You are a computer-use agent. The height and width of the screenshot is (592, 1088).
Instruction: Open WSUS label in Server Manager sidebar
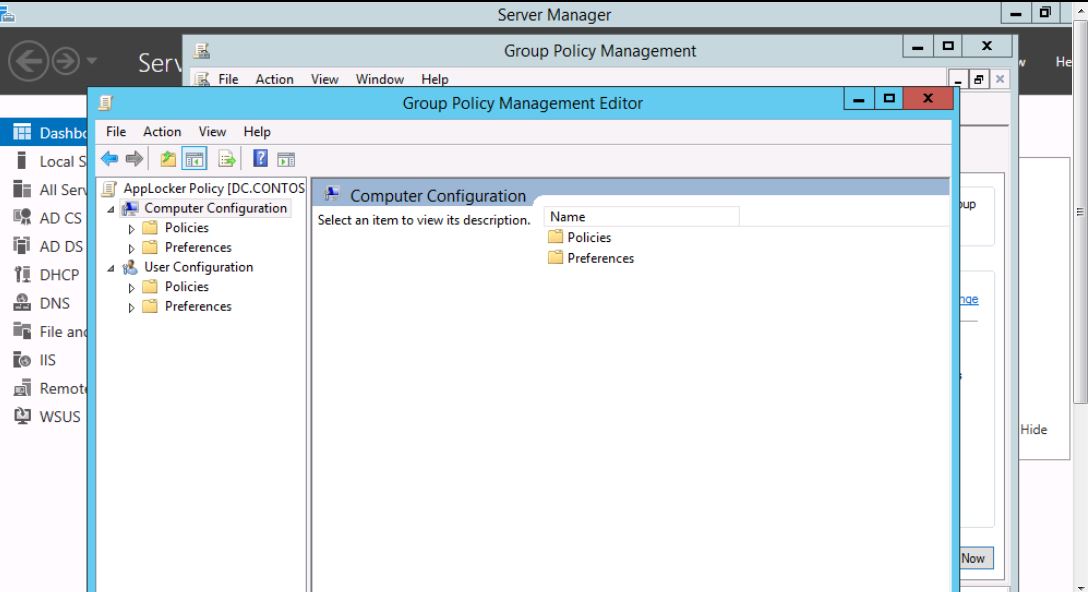point(60,417)
